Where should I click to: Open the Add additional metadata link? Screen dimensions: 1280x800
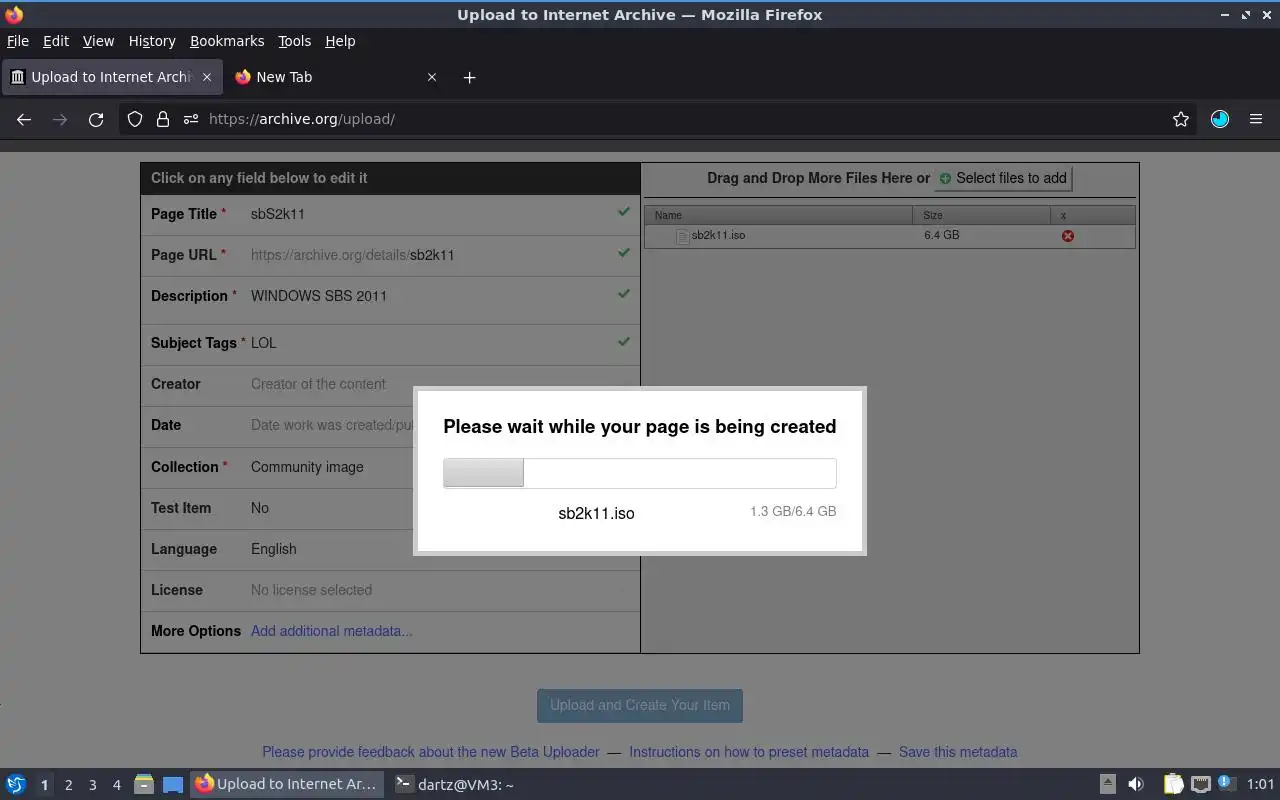click(x=332, y=631)
